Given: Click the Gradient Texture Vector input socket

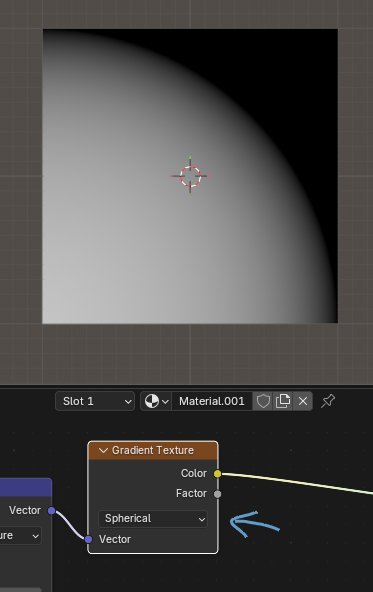Looking at the screenshot, I should coord(88,539).
